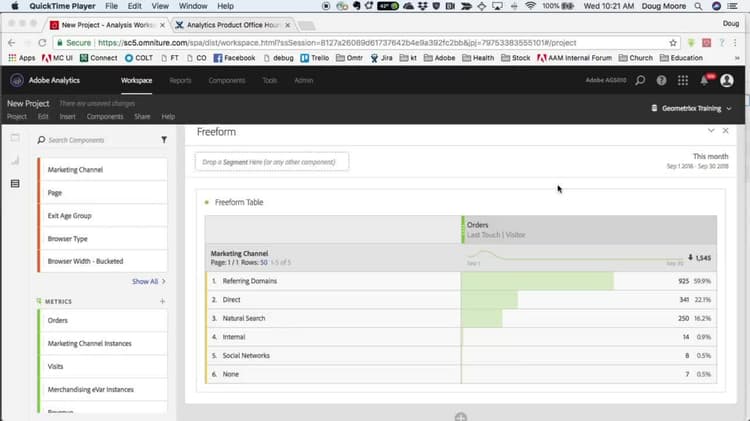750x421 pixels.
Task: Click the Search Components field
Action: (x=98, y=140)
